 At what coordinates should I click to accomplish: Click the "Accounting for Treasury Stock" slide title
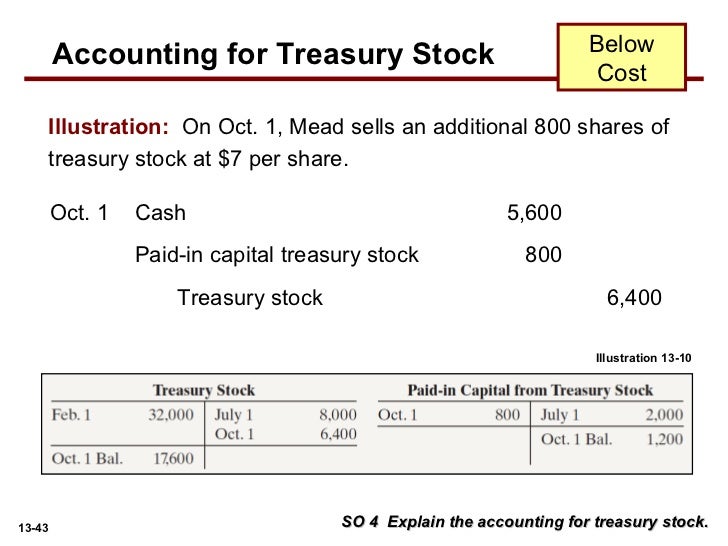(273, 56)
